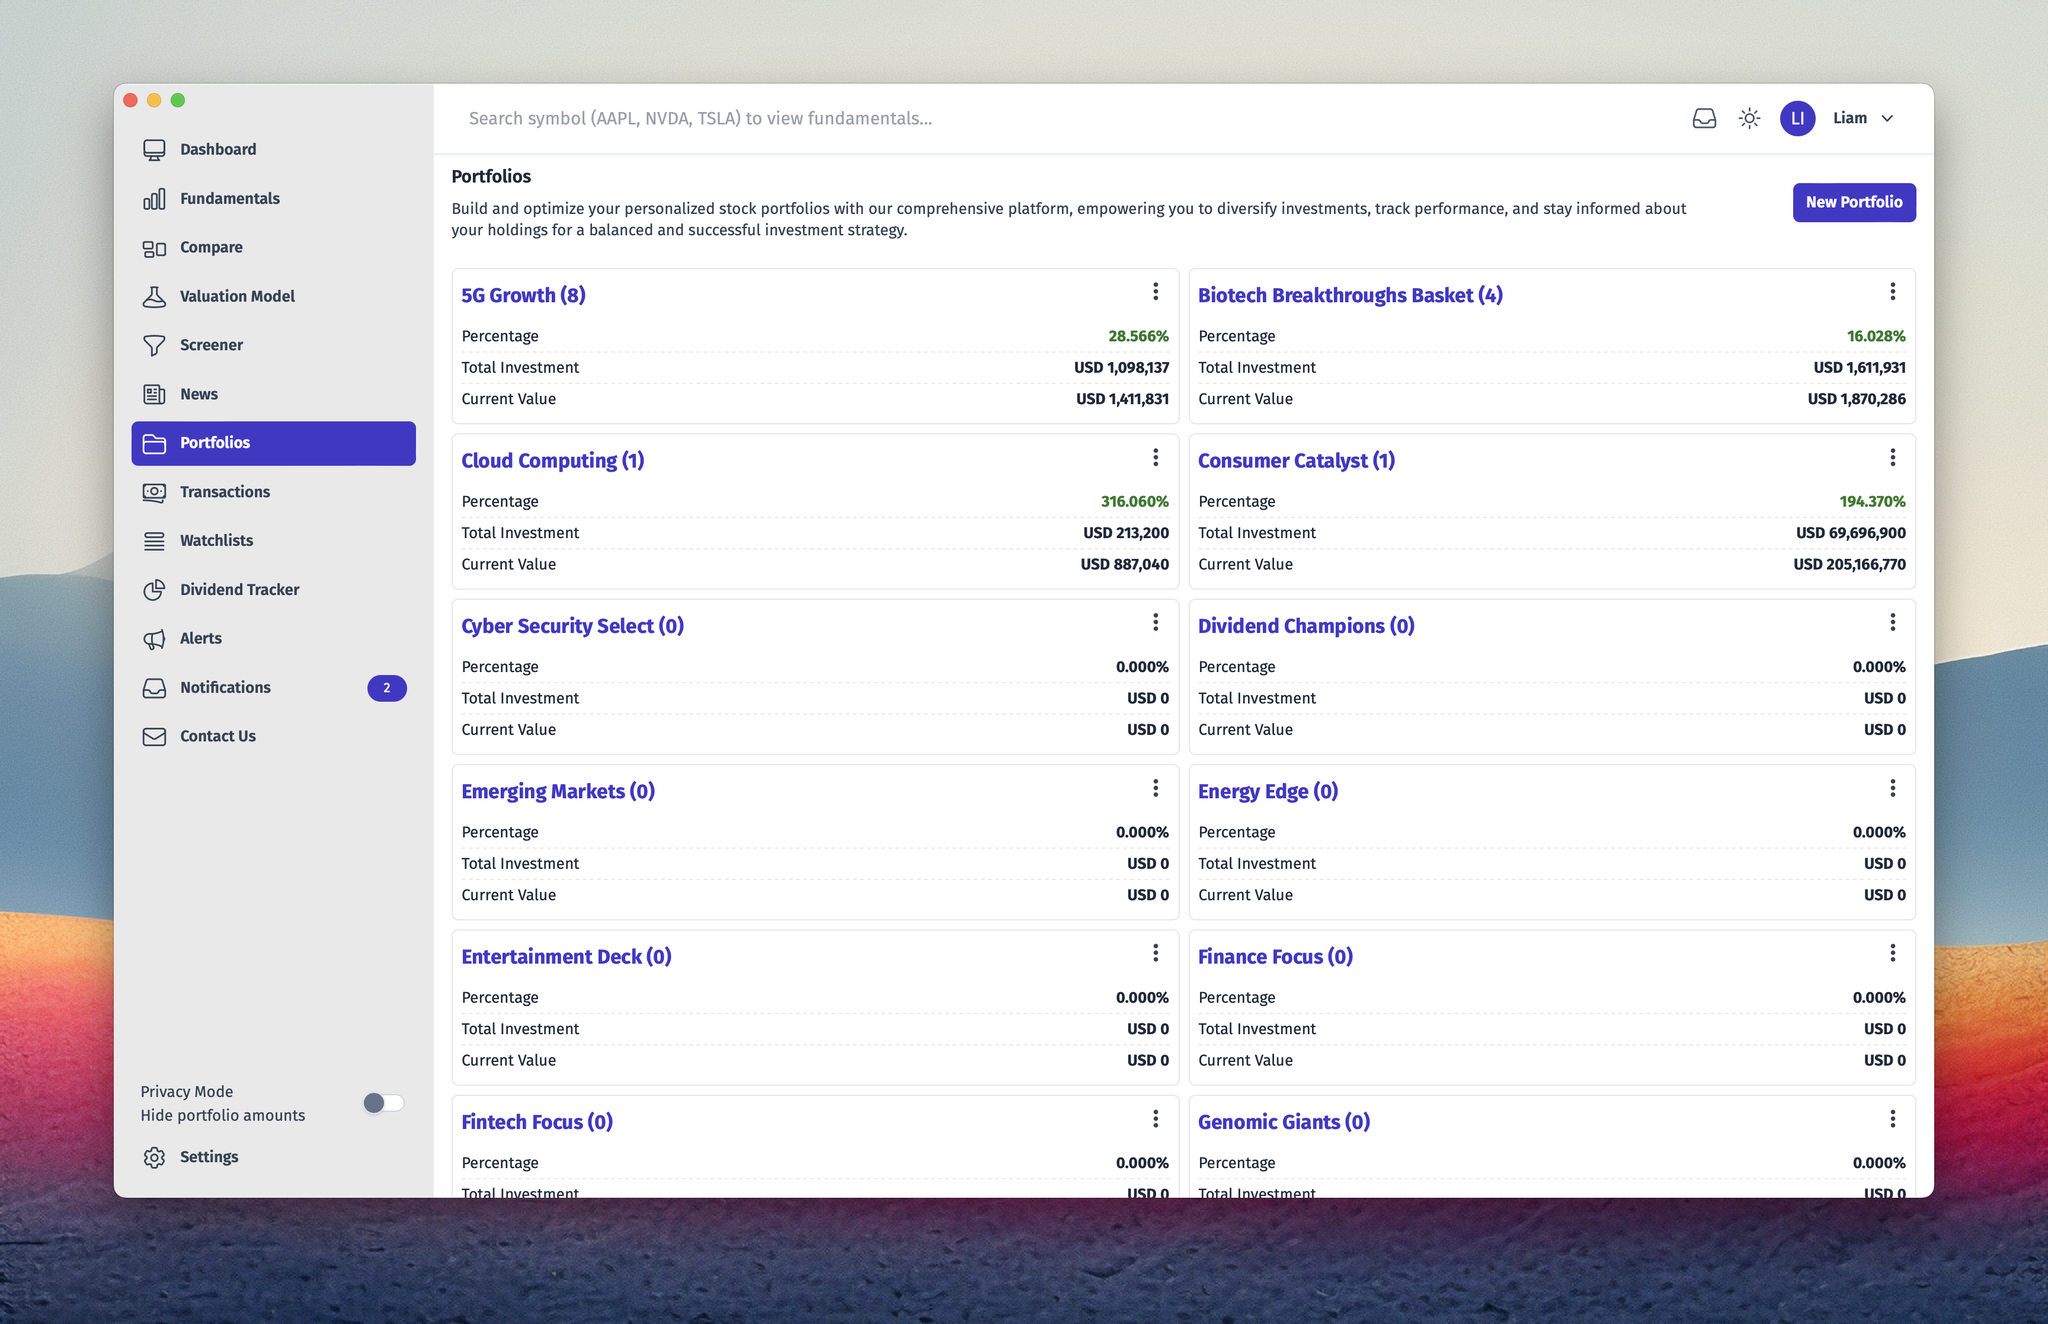Toggle the sun theme icon
Screen dimensions: 2048x1324
[1749, 119]
